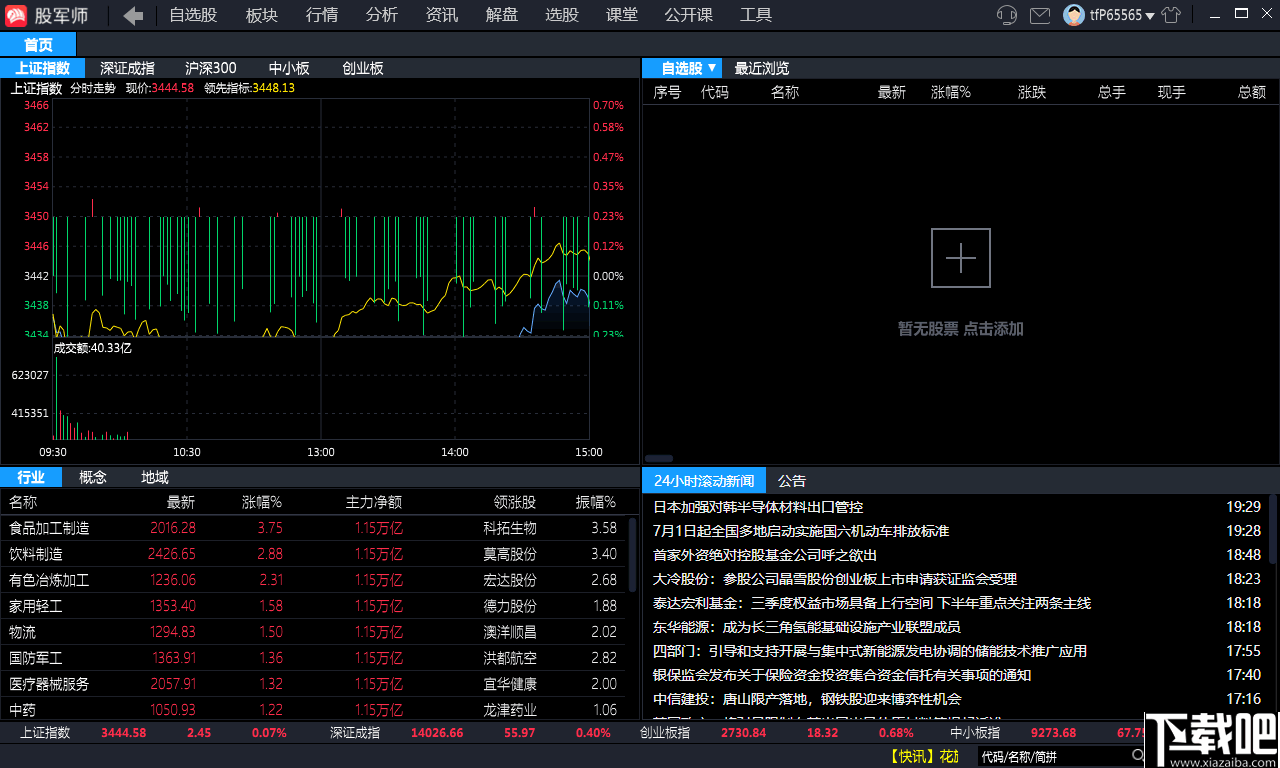The height and width of the screenshot is (768, 1280).
Task: Switch to the 创业板 chart tab
Action: tap(363, 68)
